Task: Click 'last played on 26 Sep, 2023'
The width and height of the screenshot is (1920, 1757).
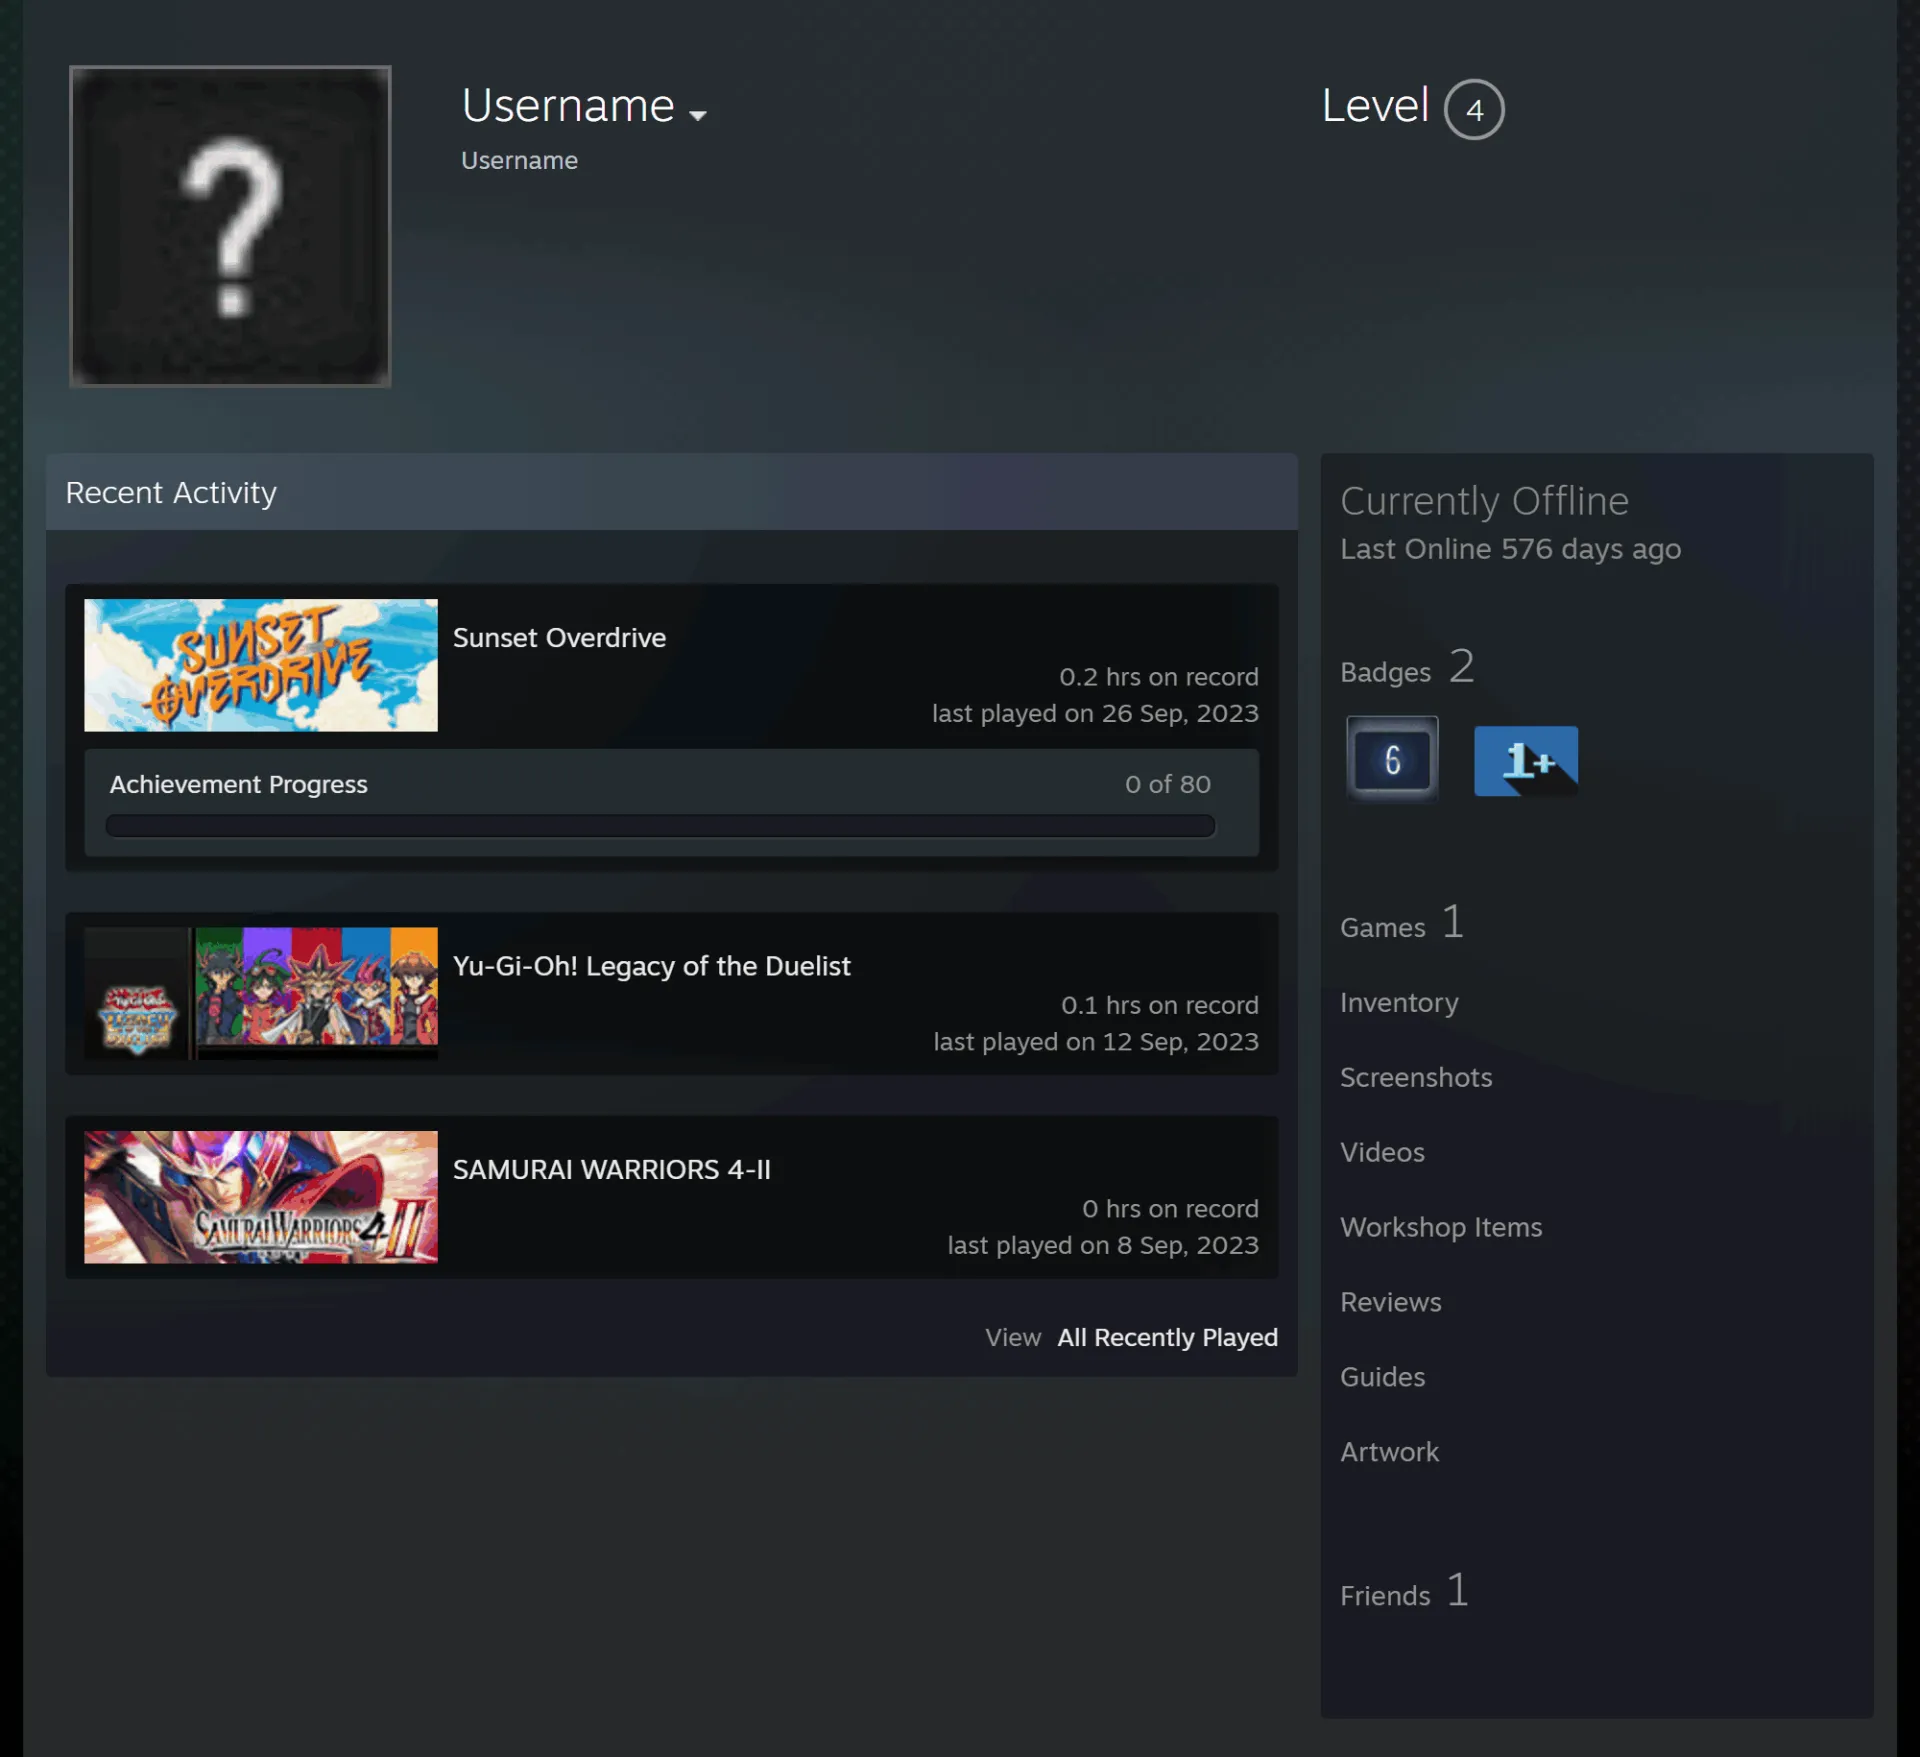Action: (x=1095, y=713)
